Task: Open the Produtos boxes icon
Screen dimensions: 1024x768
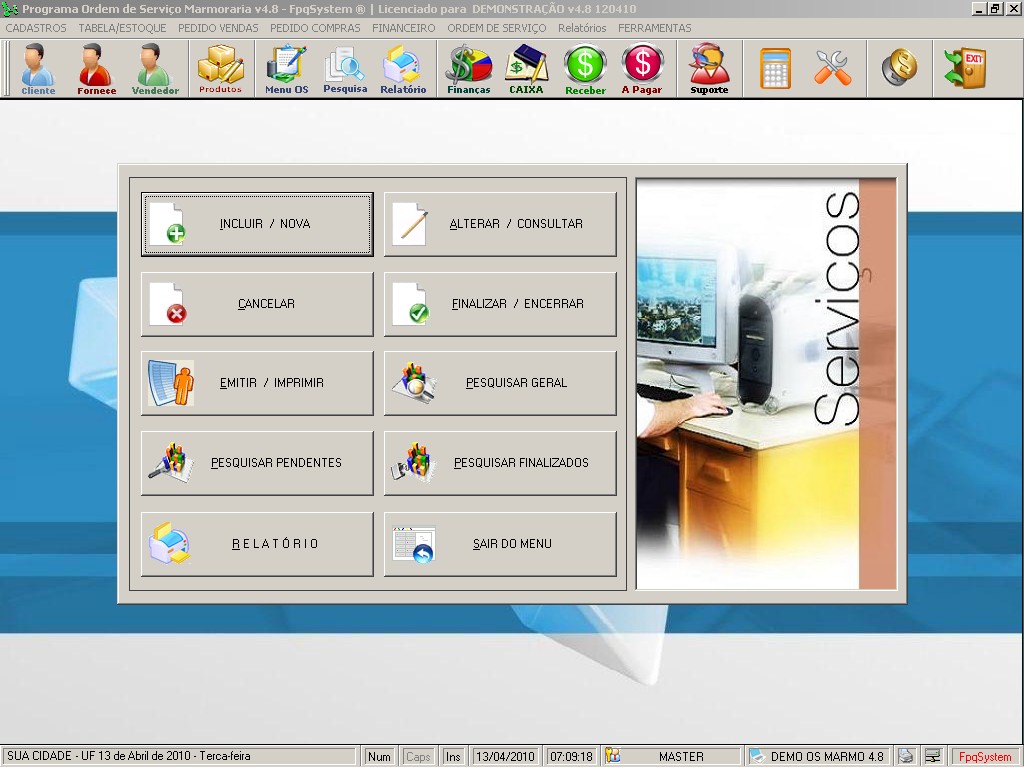Action: [x=221, y=69]
